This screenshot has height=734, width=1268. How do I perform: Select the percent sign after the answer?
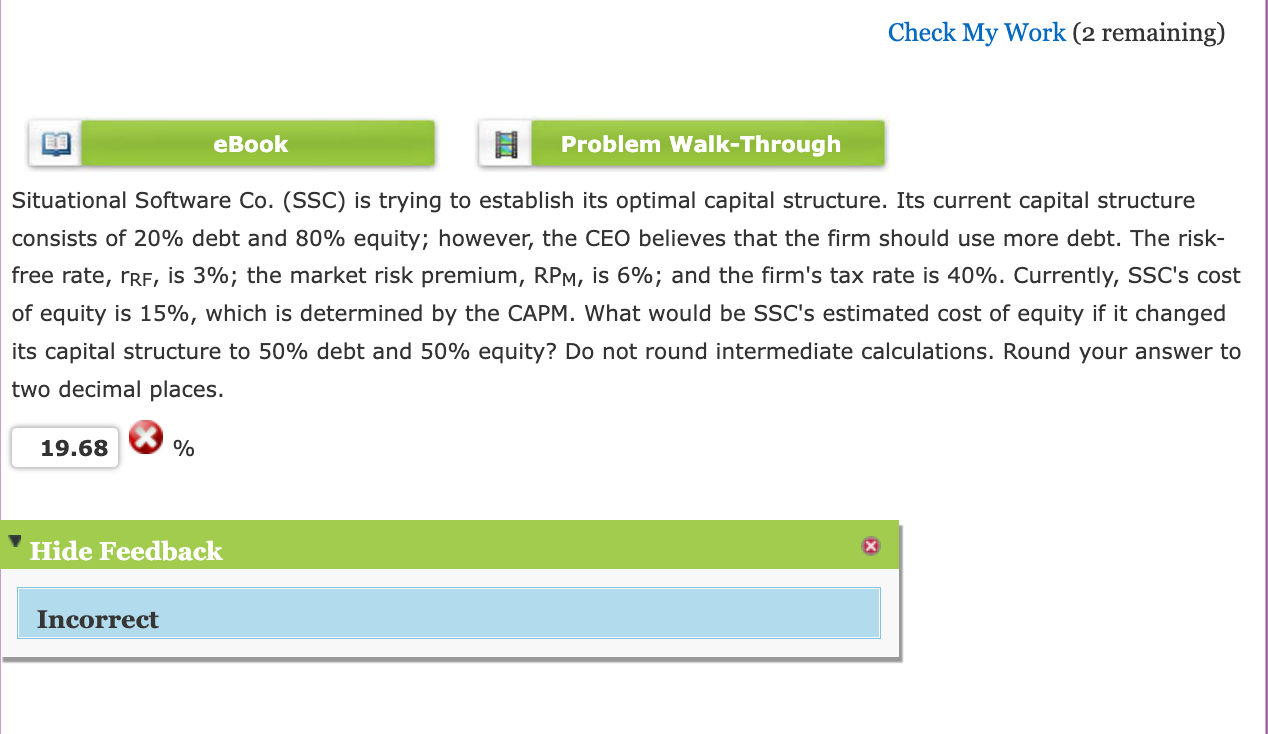click(x=183, y=450)
